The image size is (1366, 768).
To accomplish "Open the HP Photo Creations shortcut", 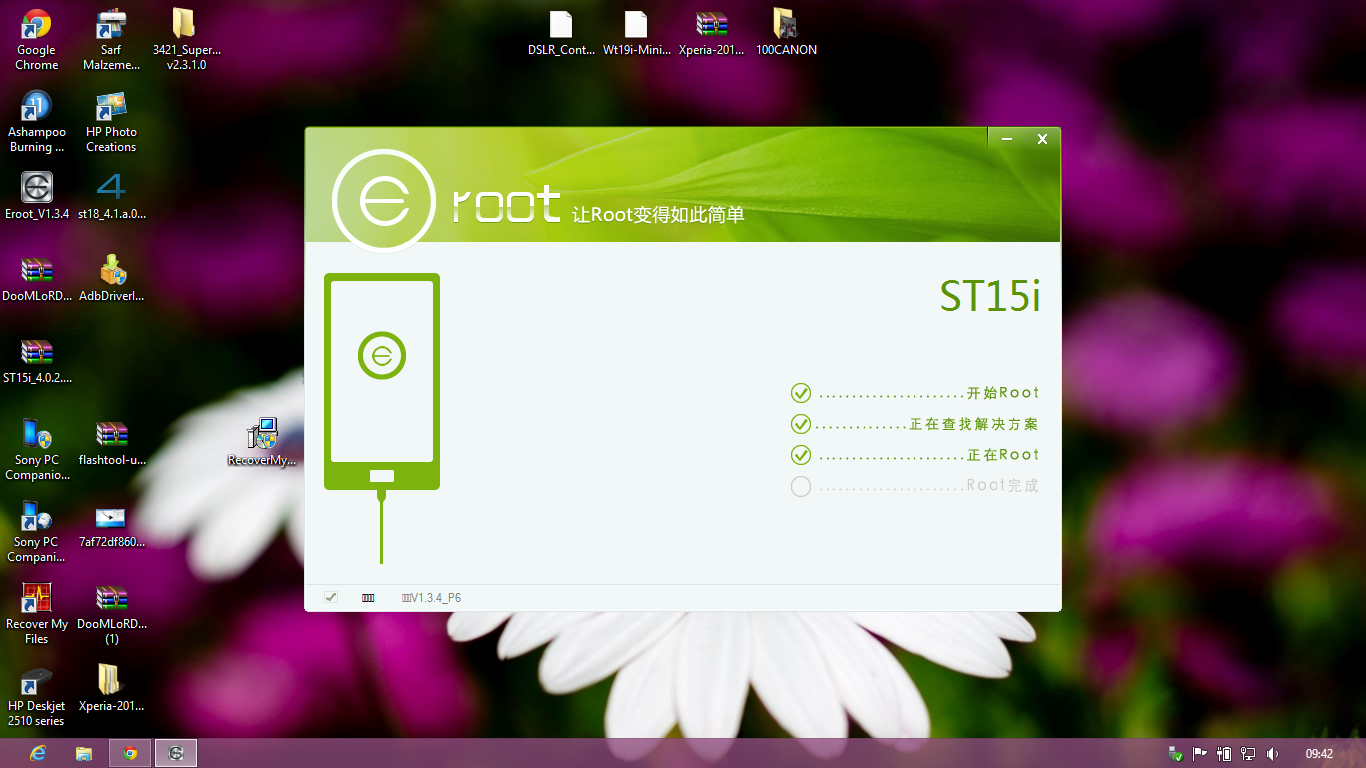I will click(111, 122).
